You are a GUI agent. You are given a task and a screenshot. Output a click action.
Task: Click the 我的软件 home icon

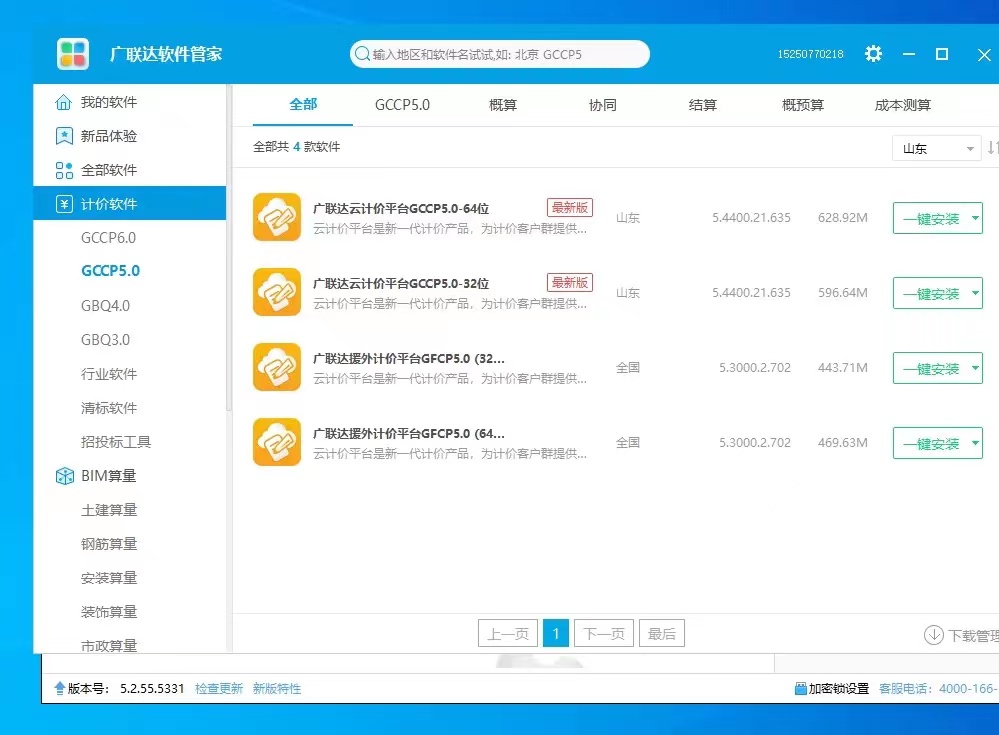click(x=64, y=102)
